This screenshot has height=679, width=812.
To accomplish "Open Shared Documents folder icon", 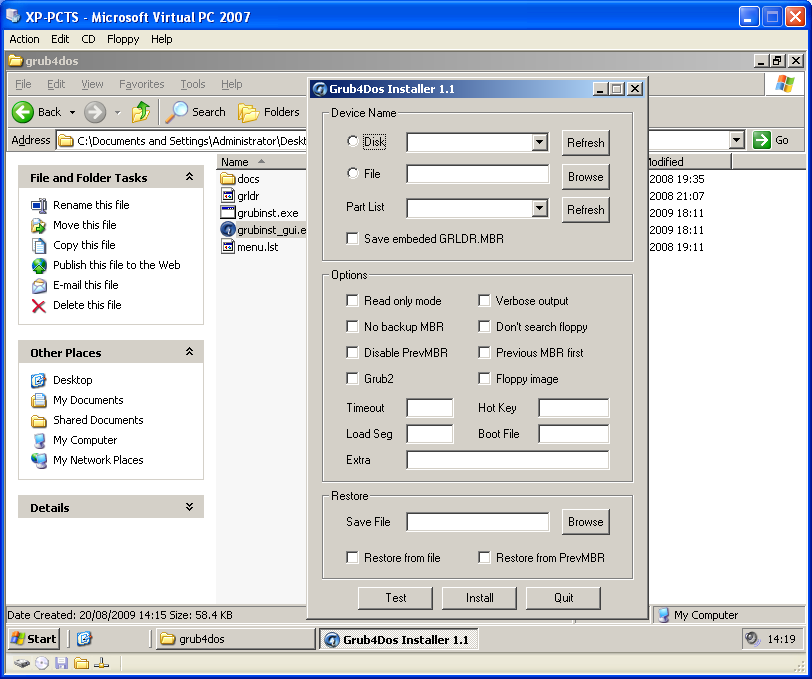I will 39,421.
